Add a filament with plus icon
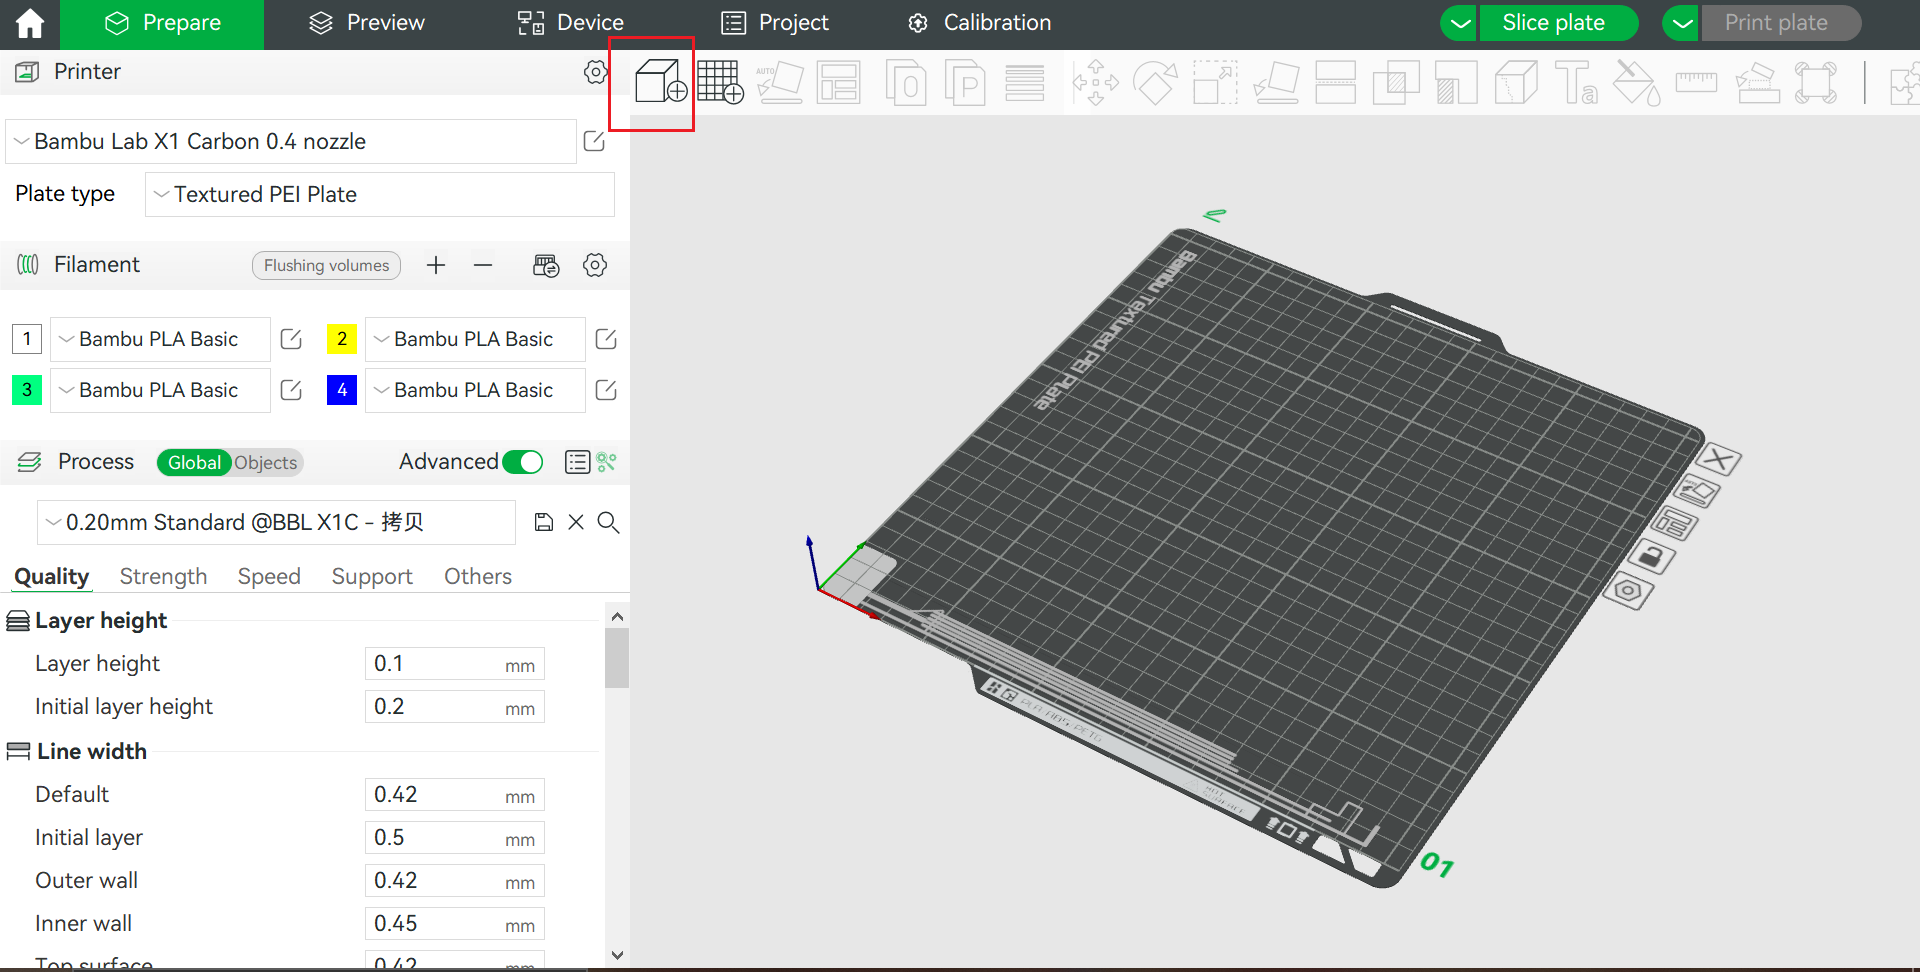1920x972 pixels. [436, 265]
